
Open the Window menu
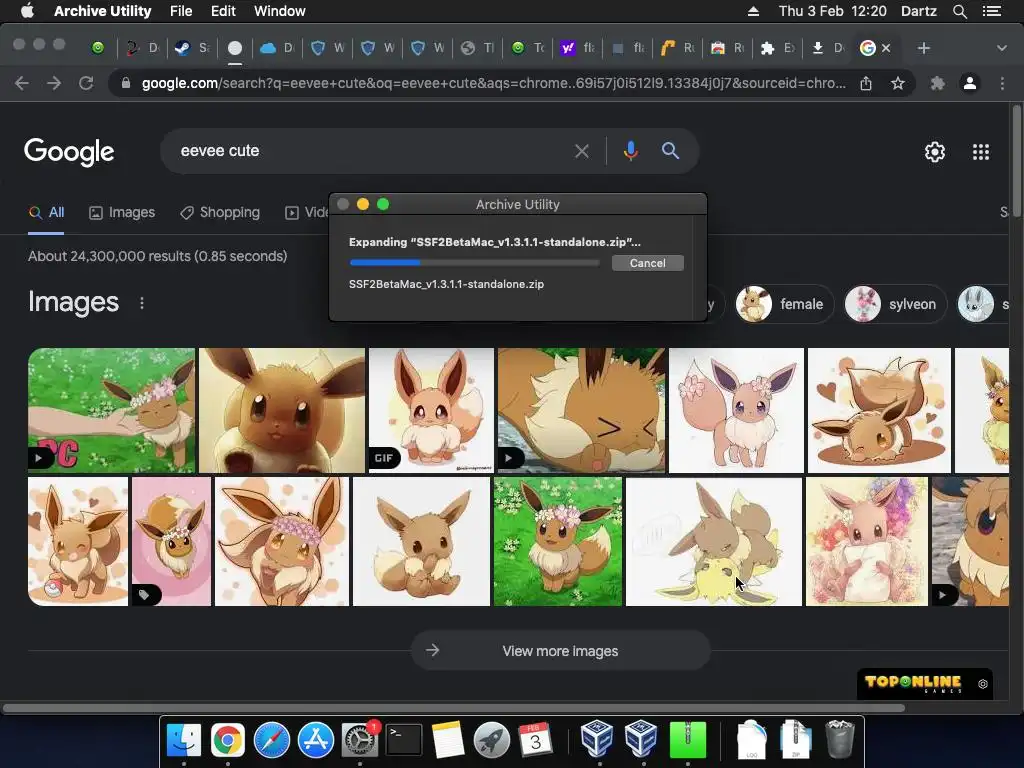pos(280,11)
